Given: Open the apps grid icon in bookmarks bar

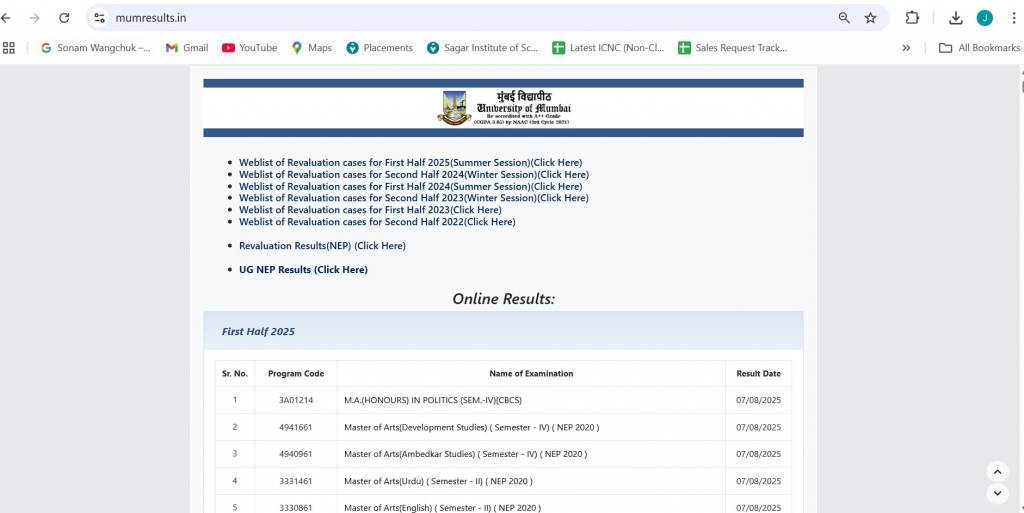Looking at the screenshot, I should click(9, 47).
